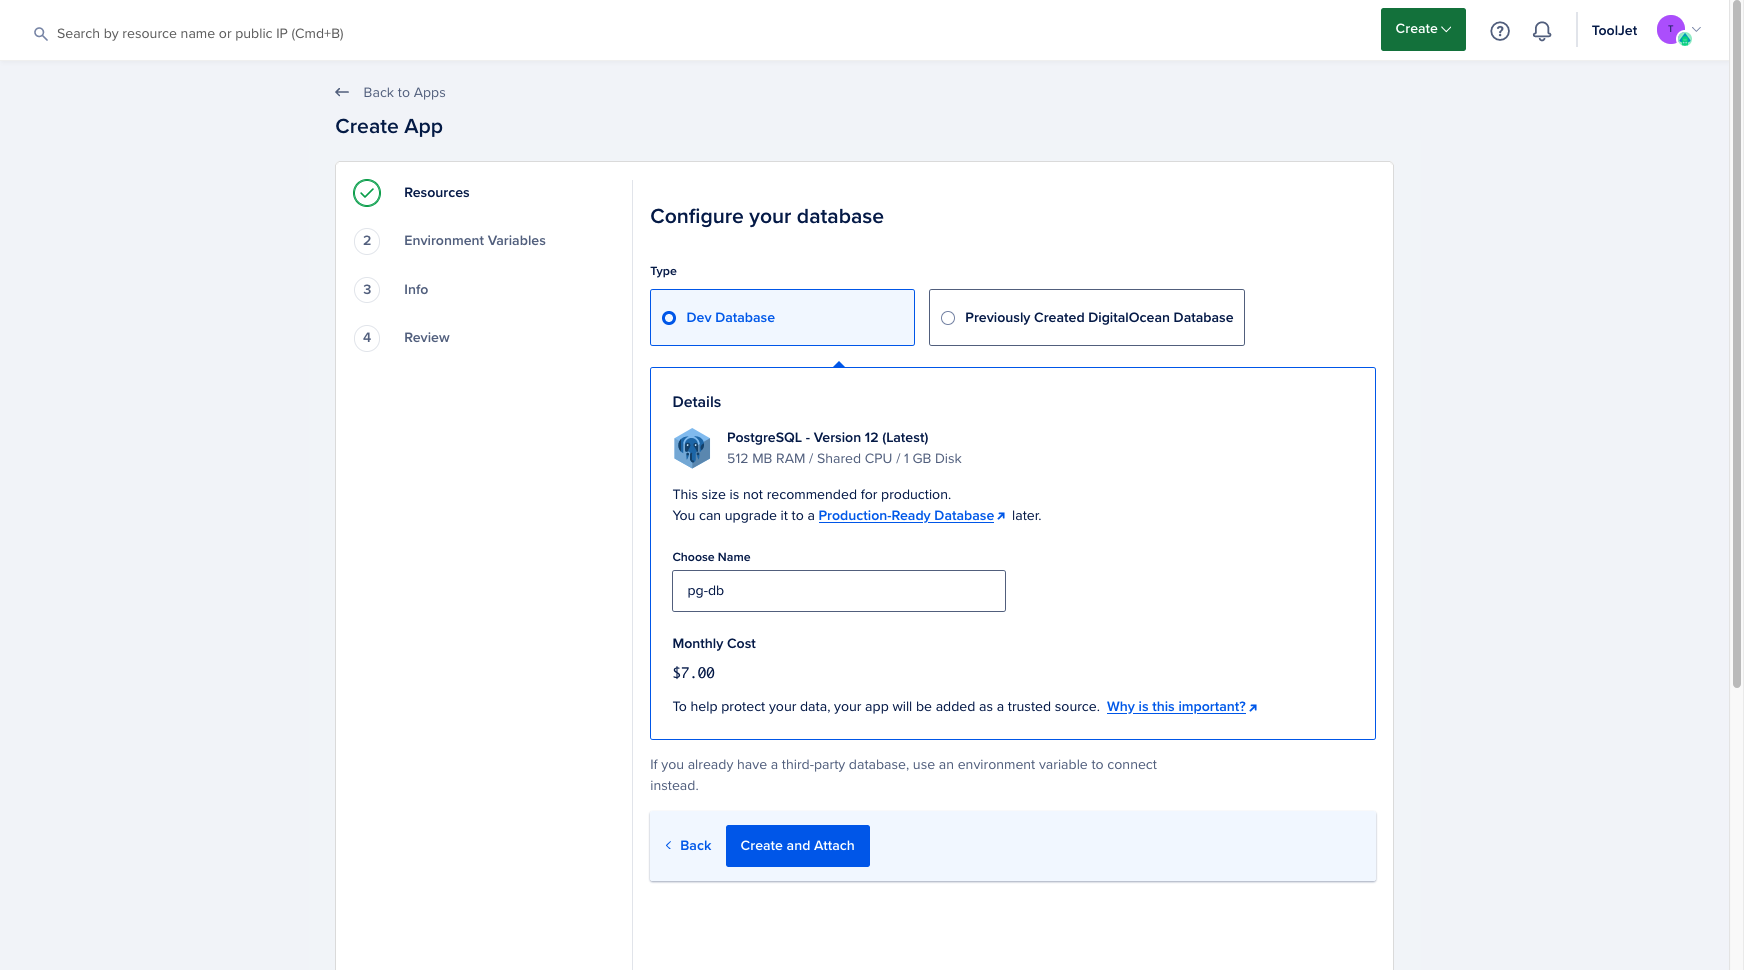Click the search magnifier icon
Image resolution: width=1744 pixels, height=970 pixels.
[x=41, y=34]
